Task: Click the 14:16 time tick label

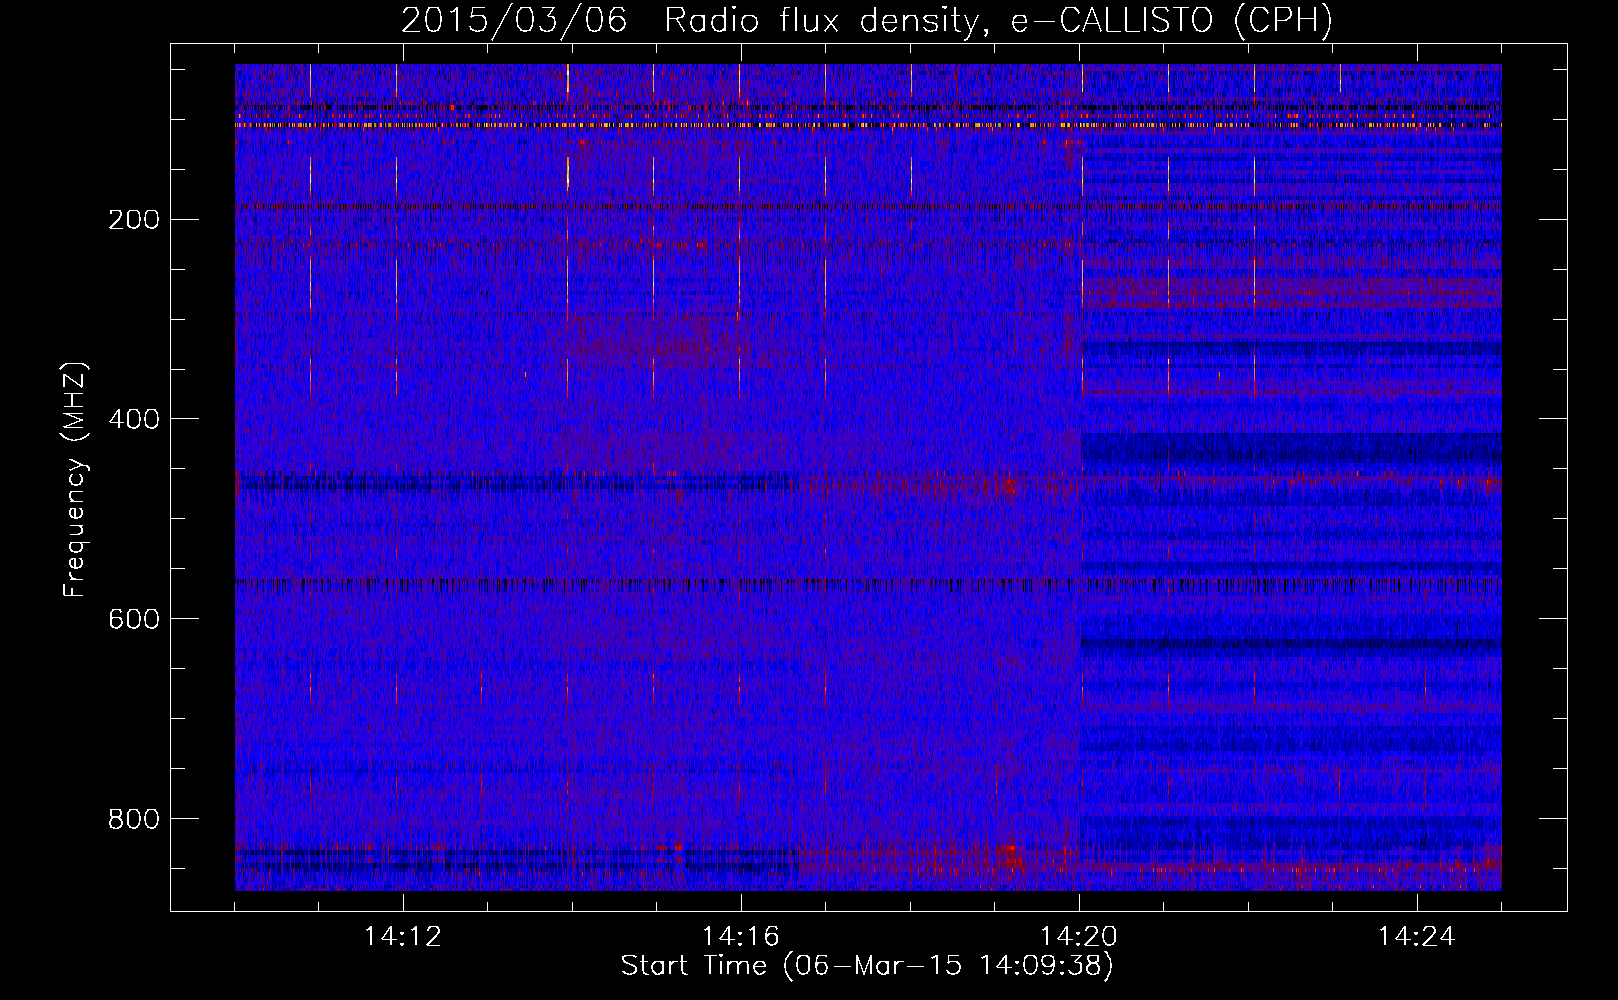Action: click(x=740, y=937)
